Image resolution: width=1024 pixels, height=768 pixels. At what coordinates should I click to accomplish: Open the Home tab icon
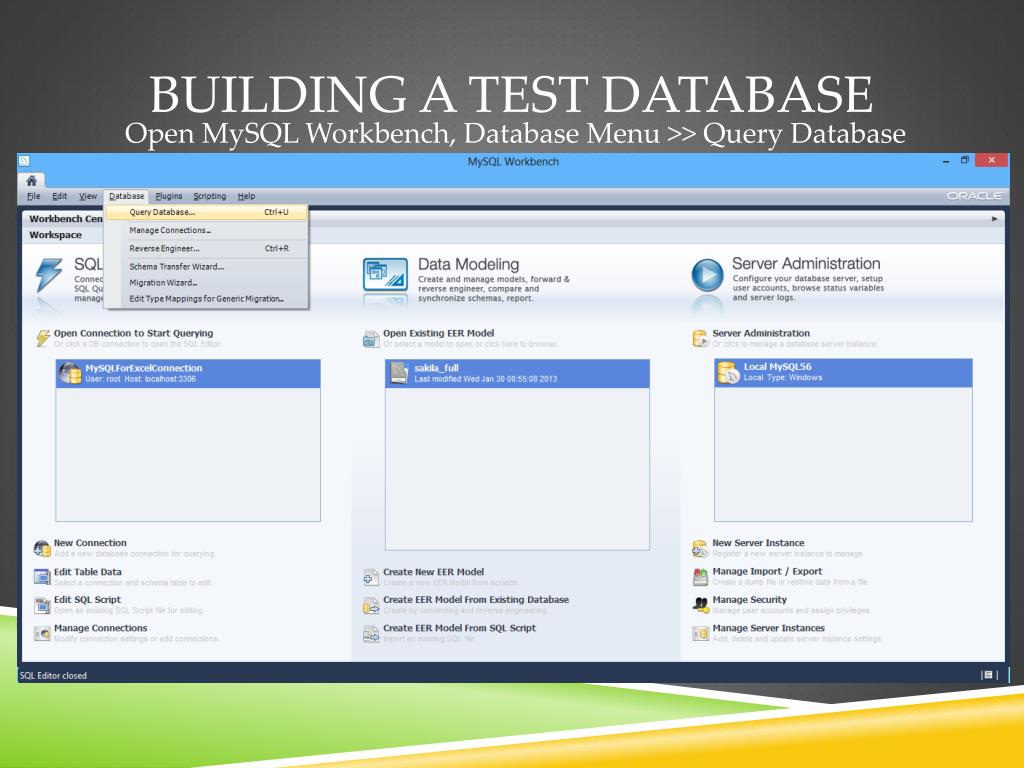coord(31,180)
